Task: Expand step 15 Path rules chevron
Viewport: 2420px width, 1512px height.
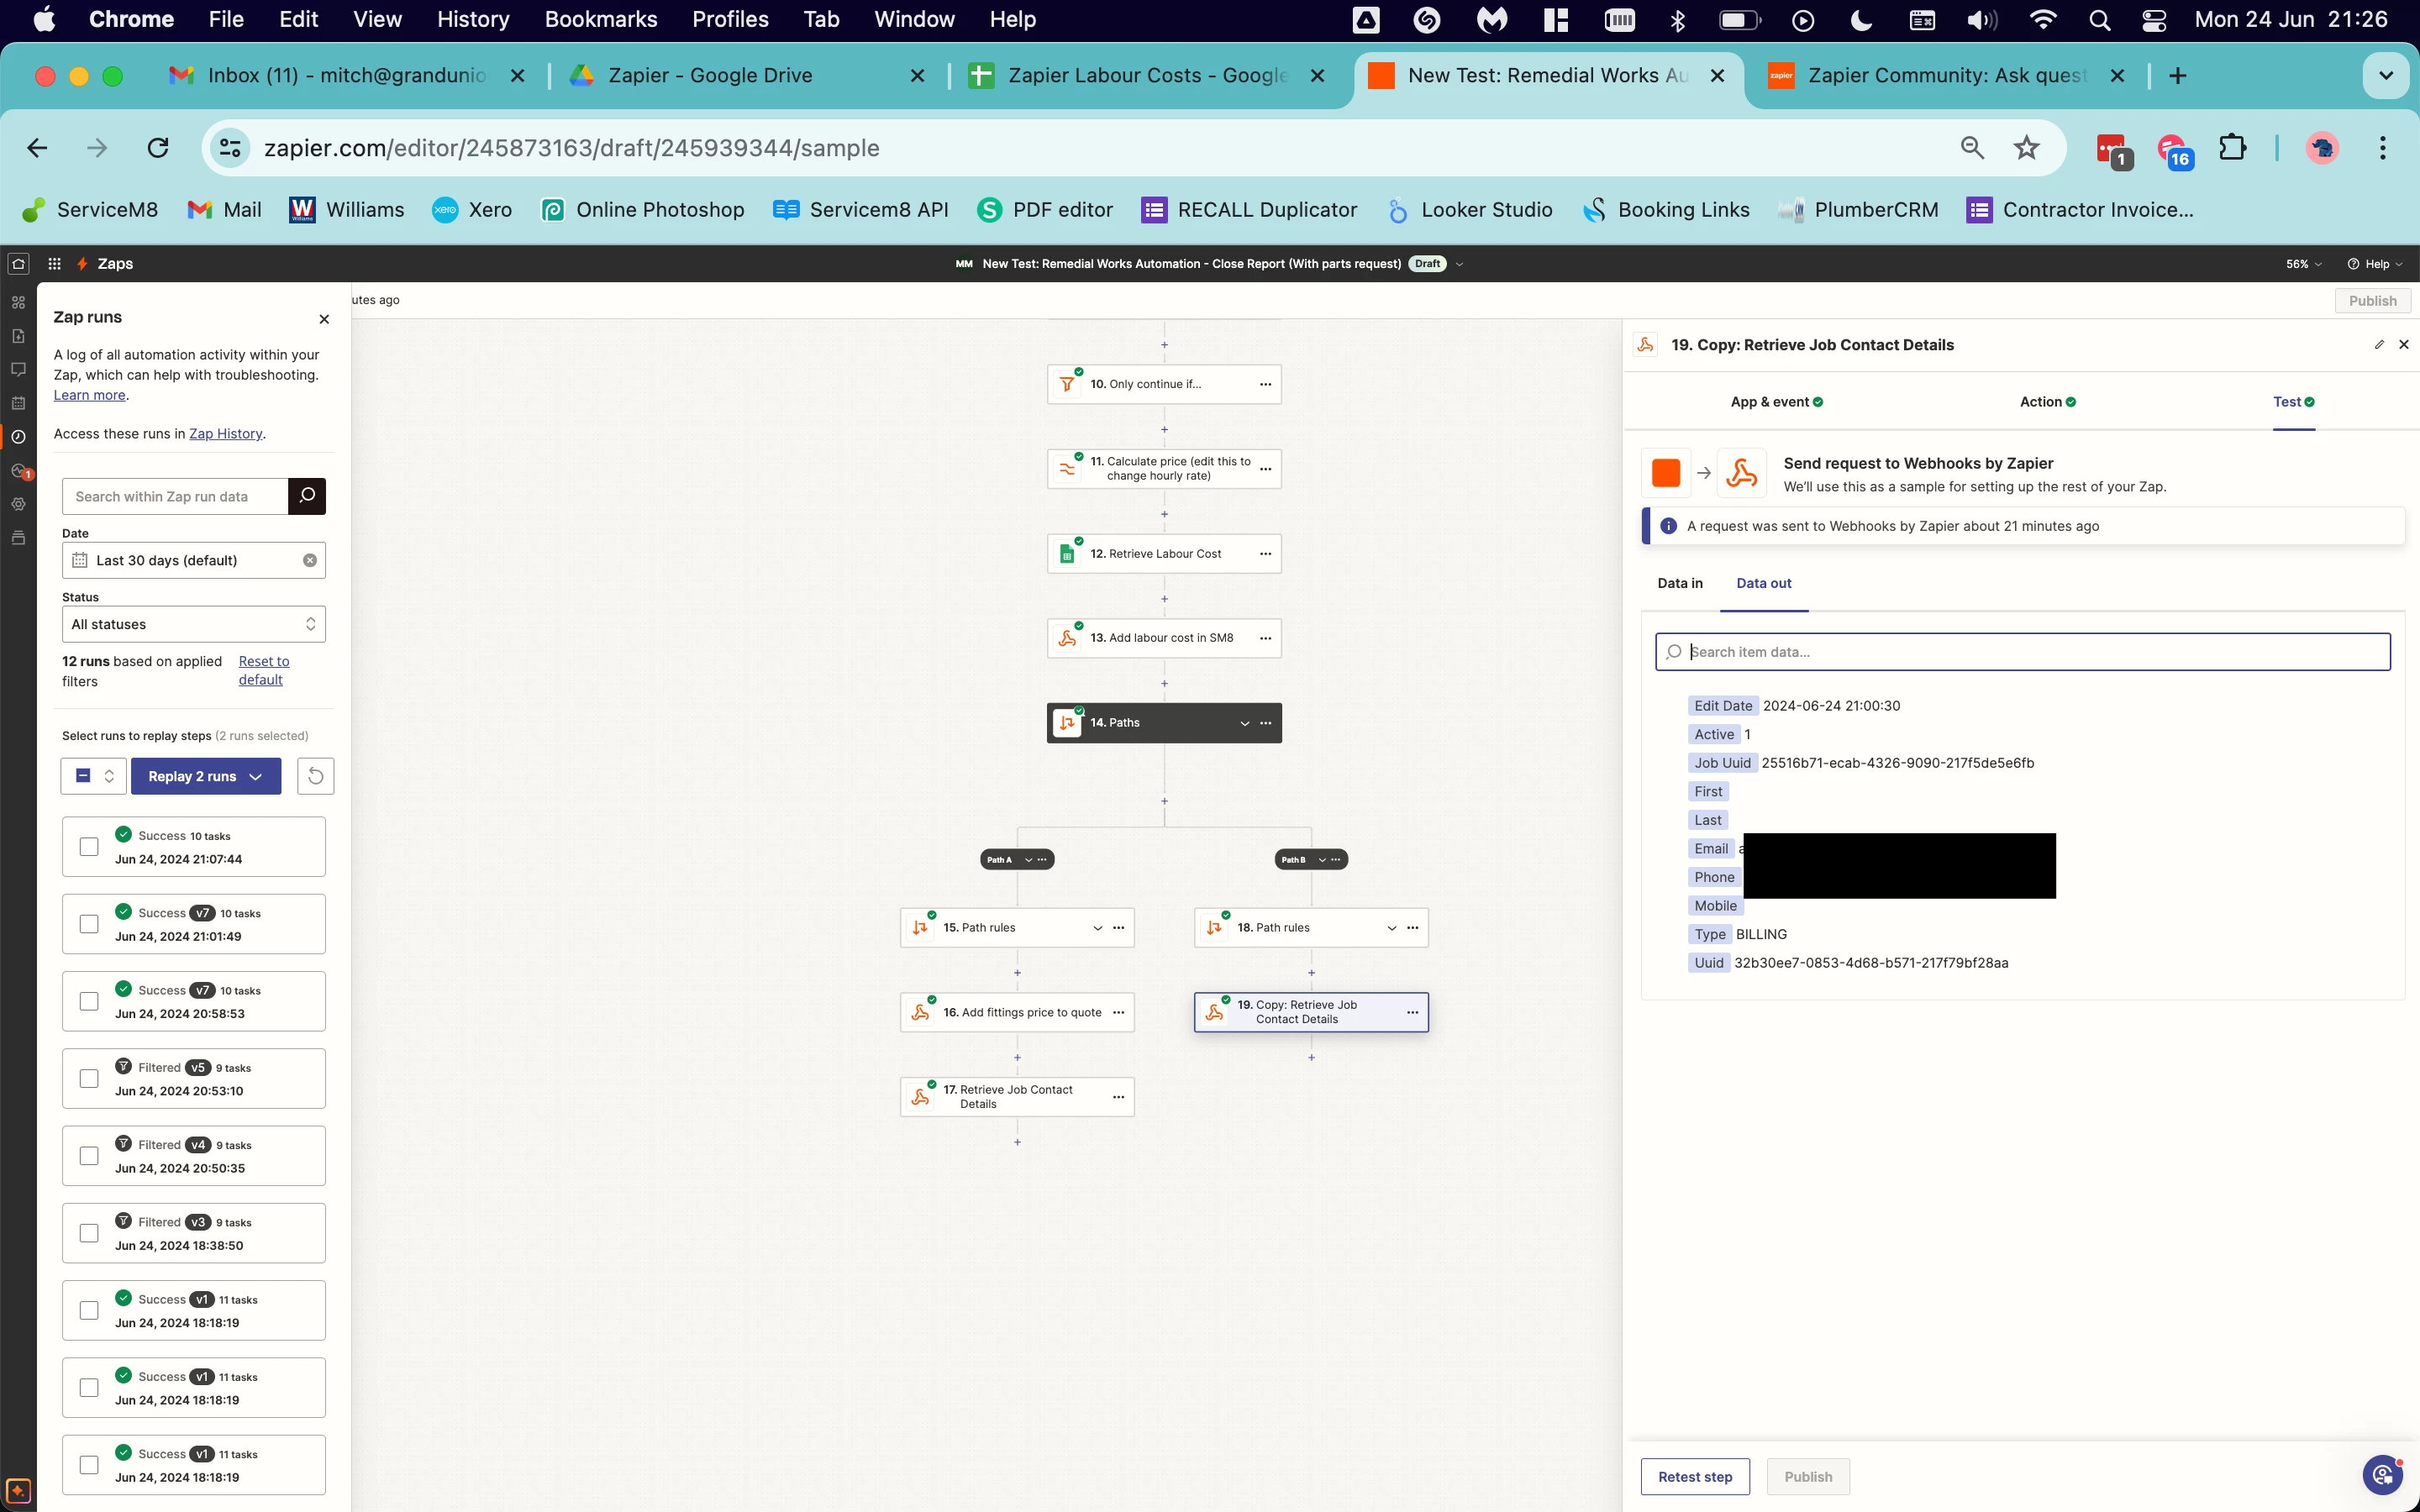Action: tap(1097, 927)
